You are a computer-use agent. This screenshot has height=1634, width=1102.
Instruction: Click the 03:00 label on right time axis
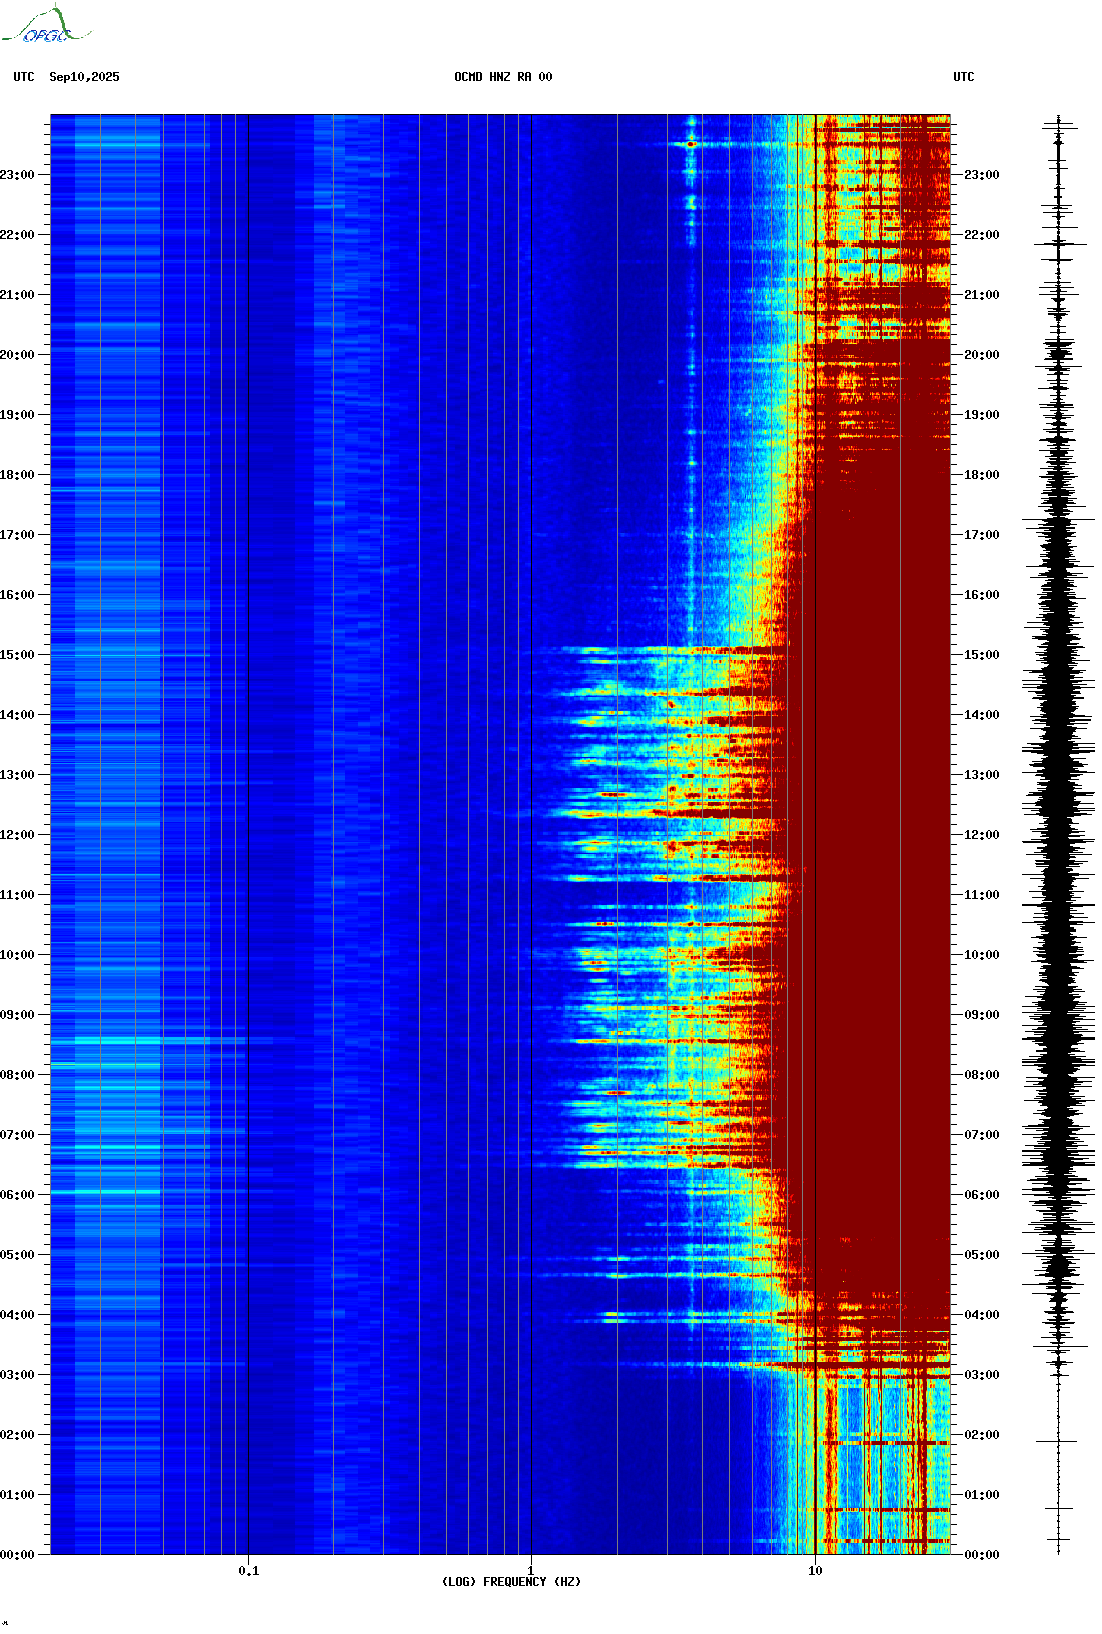[x=982, y=1375]
